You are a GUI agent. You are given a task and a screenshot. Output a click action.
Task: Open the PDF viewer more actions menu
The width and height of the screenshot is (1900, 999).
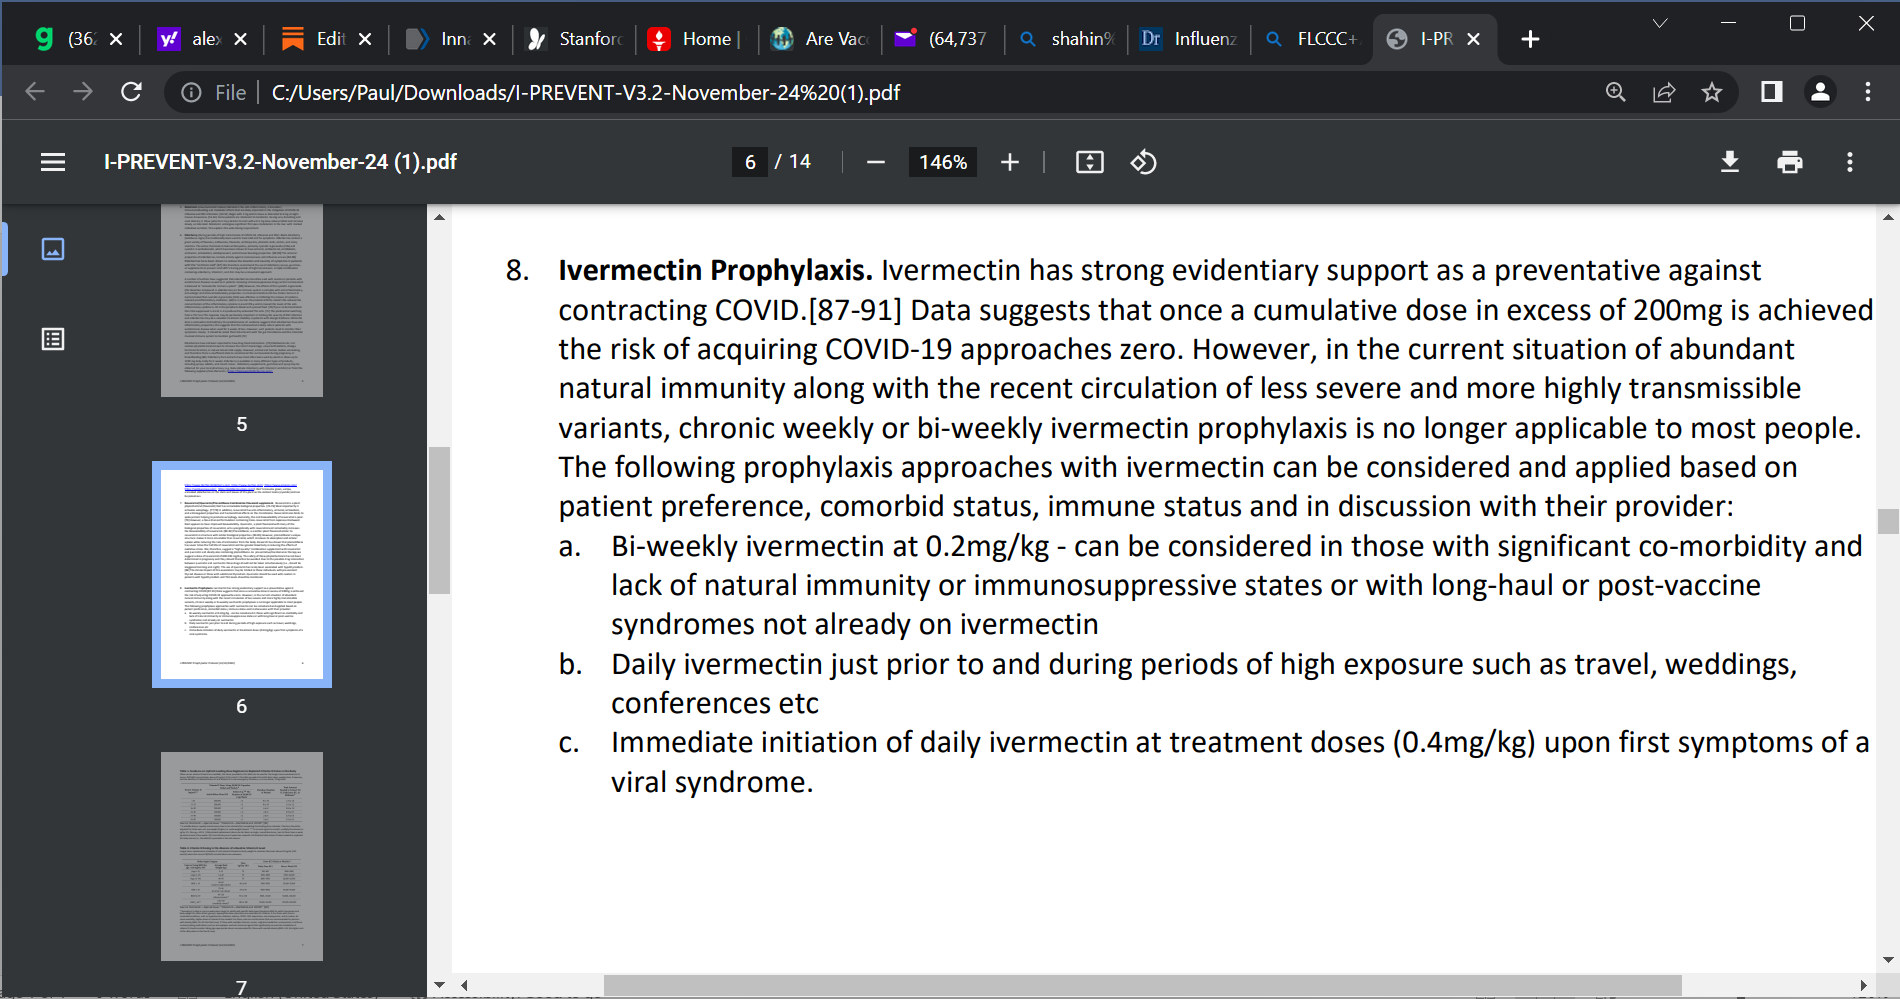point(1850,162)
